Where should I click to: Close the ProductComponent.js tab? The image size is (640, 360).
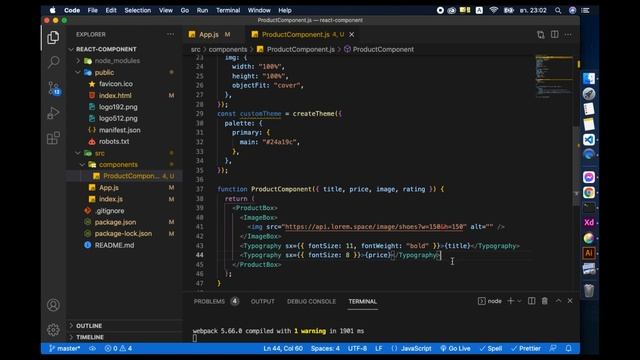[x=351, y=35]
